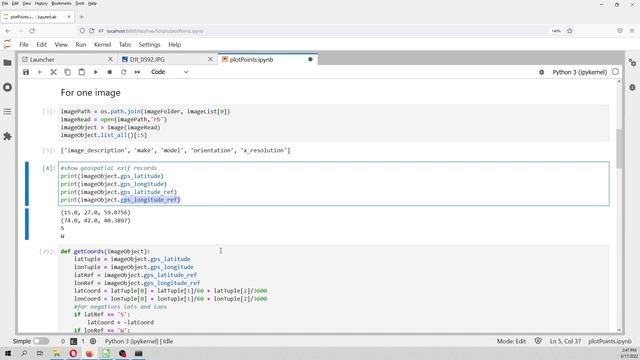Viewport: 640px width, 360px height.
Task: Click scrollbar down arrow in notebook
Action: 619,330
